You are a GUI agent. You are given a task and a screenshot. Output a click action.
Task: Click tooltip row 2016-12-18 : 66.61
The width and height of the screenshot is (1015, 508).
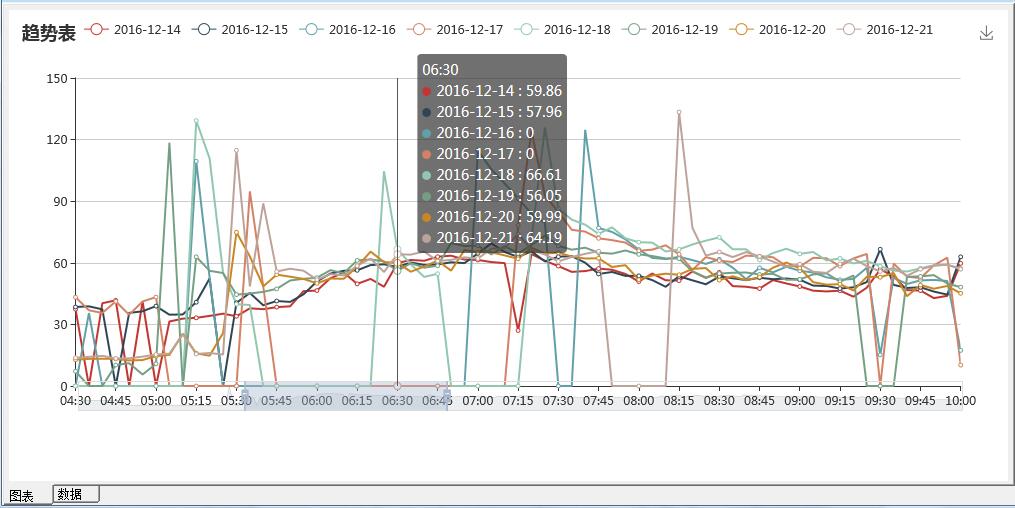(x=492, y=175)
